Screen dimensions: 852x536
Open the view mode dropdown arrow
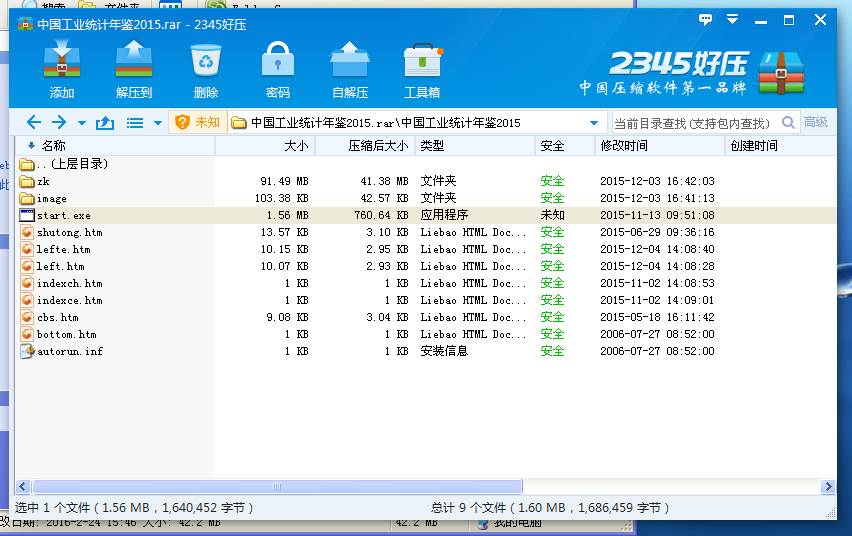point(158,123)
